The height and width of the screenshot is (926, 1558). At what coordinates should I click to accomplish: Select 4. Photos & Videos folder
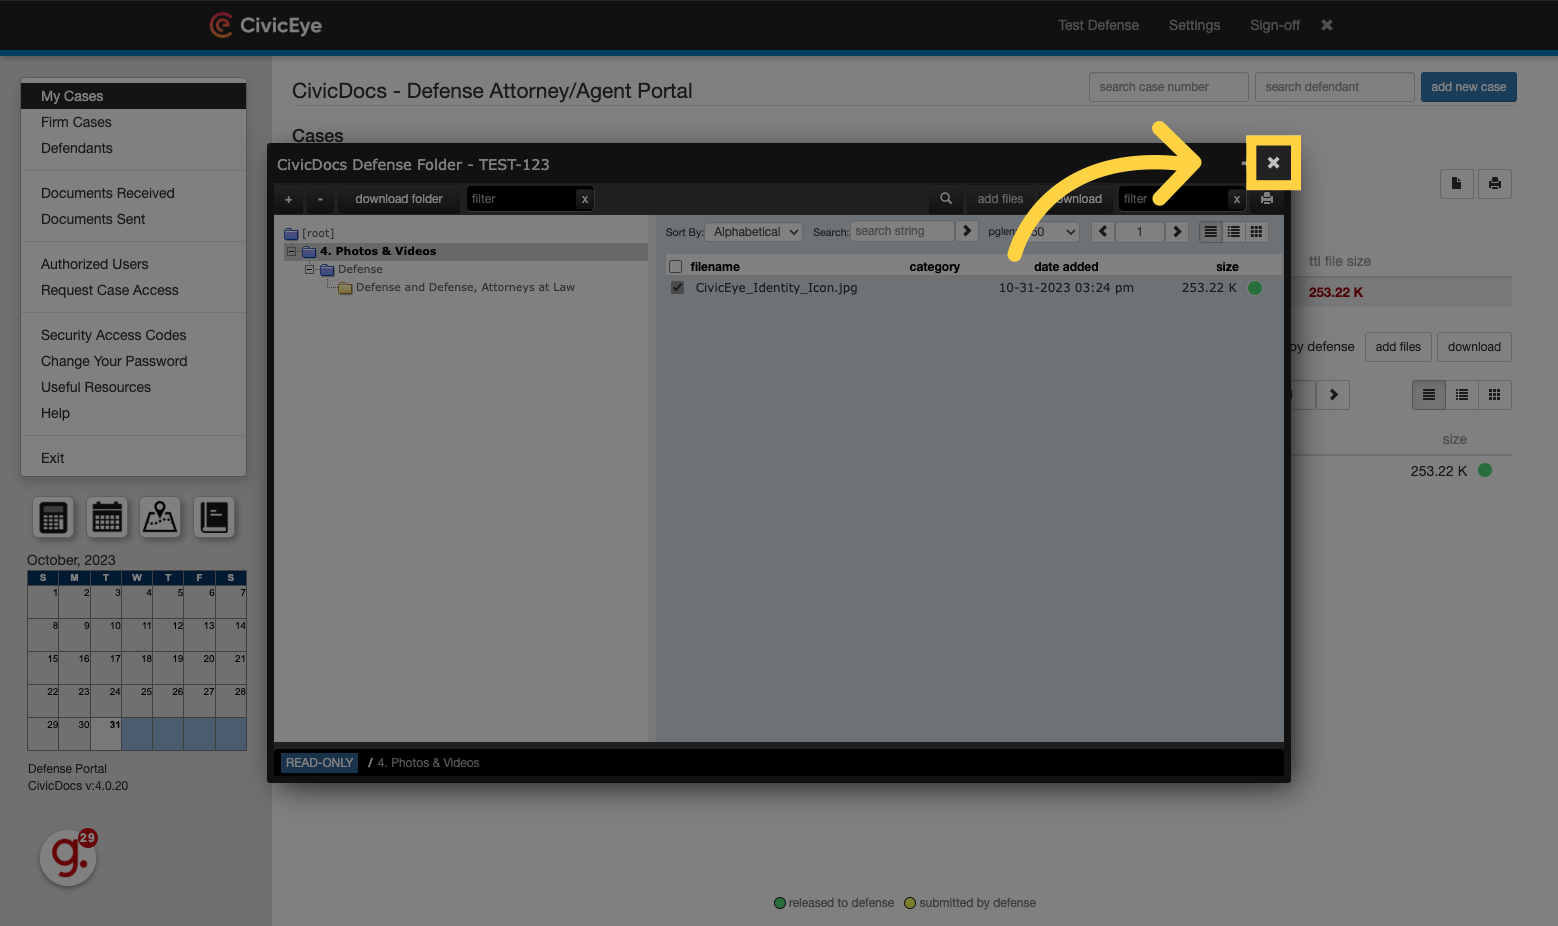tap(378, 251)
